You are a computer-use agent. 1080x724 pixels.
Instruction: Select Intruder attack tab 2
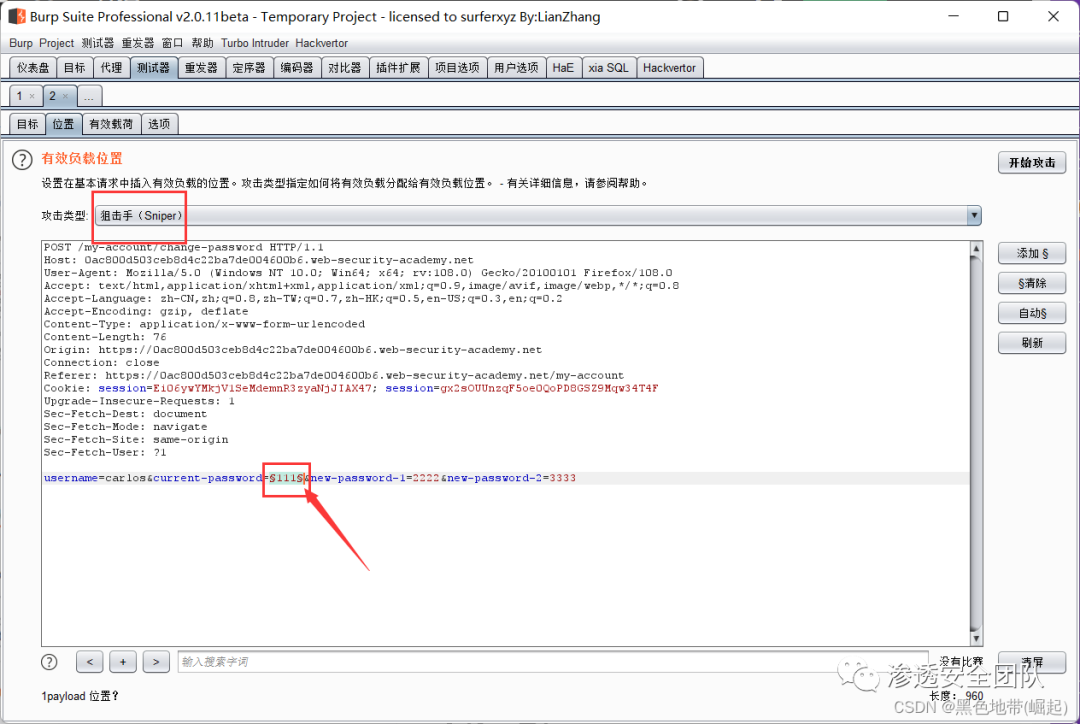point(52,96)
